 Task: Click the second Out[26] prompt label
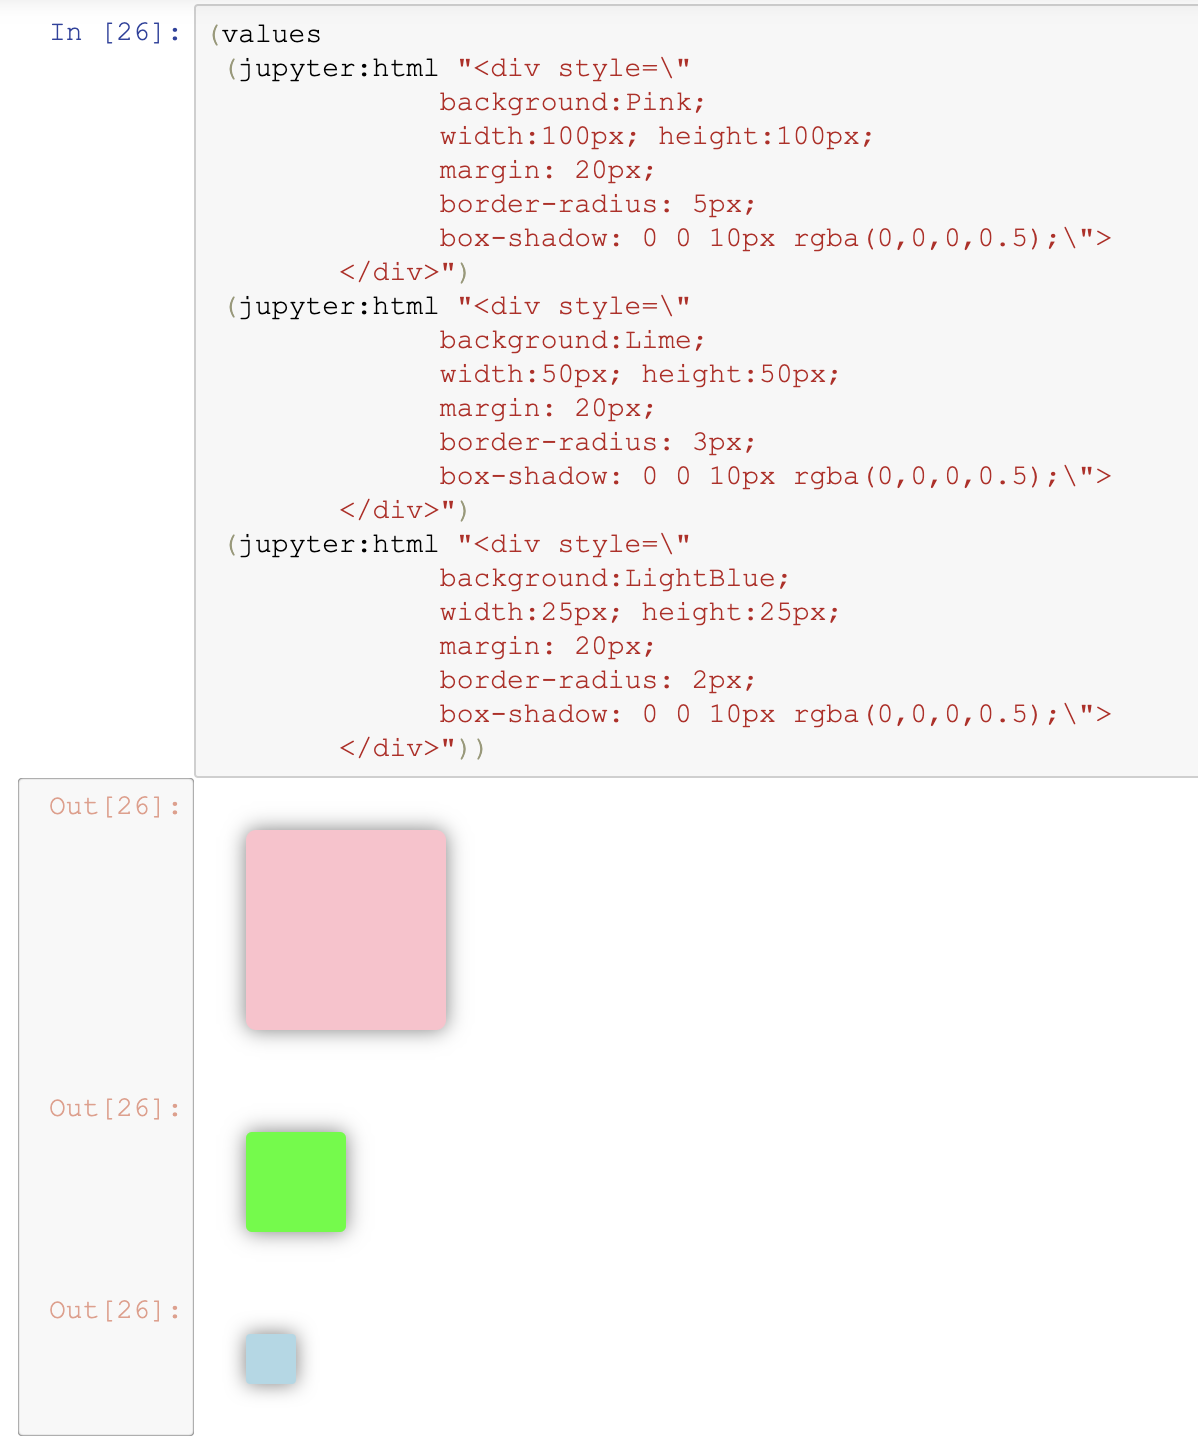point(115,1108)
